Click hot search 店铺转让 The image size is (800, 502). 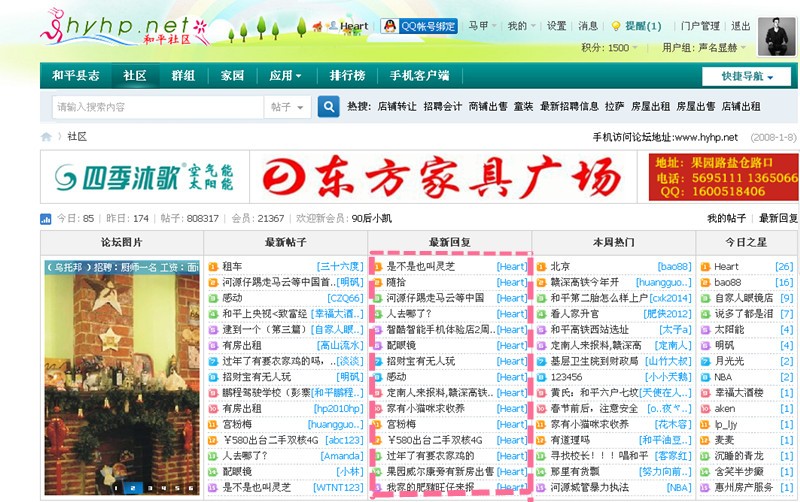coord(397,107)
